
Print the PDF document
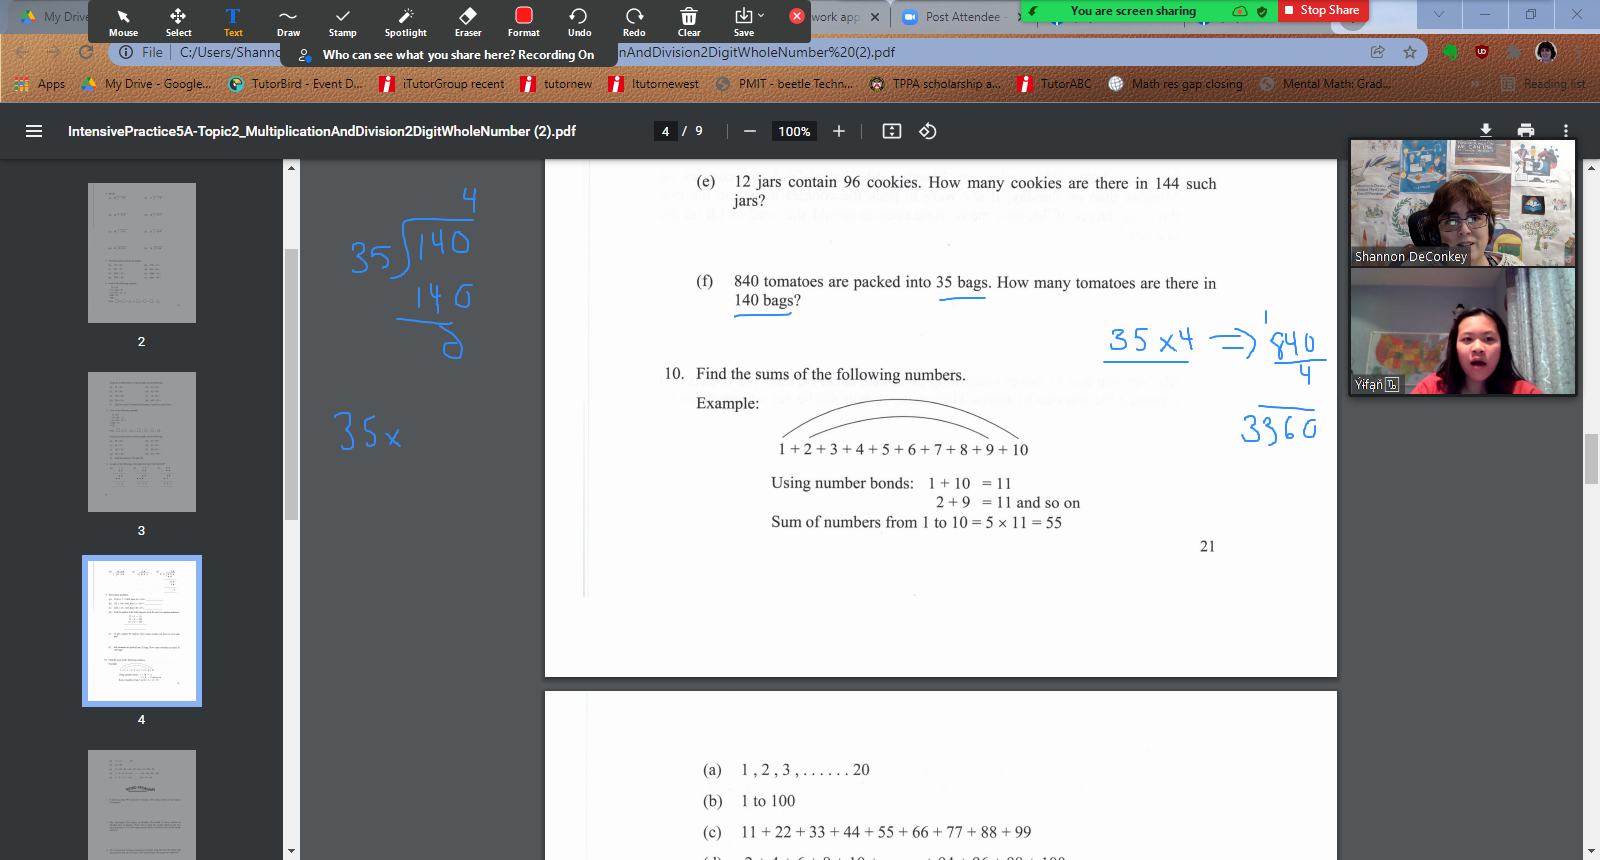(x=1526, y=130)
